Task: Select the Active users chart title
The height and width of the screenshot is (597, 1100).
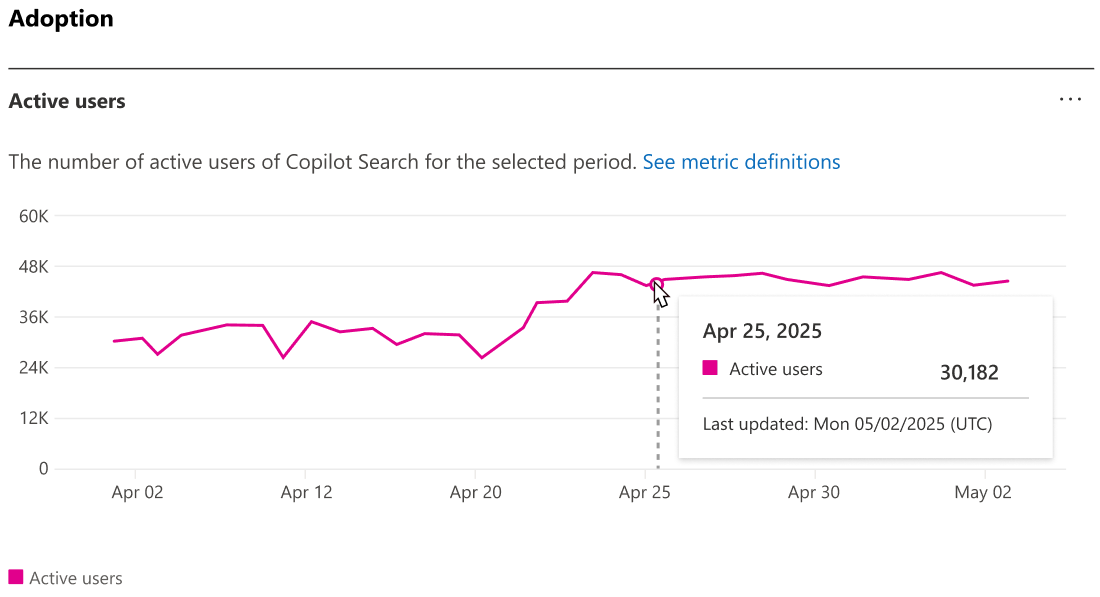Action: [x=67, y=101]
